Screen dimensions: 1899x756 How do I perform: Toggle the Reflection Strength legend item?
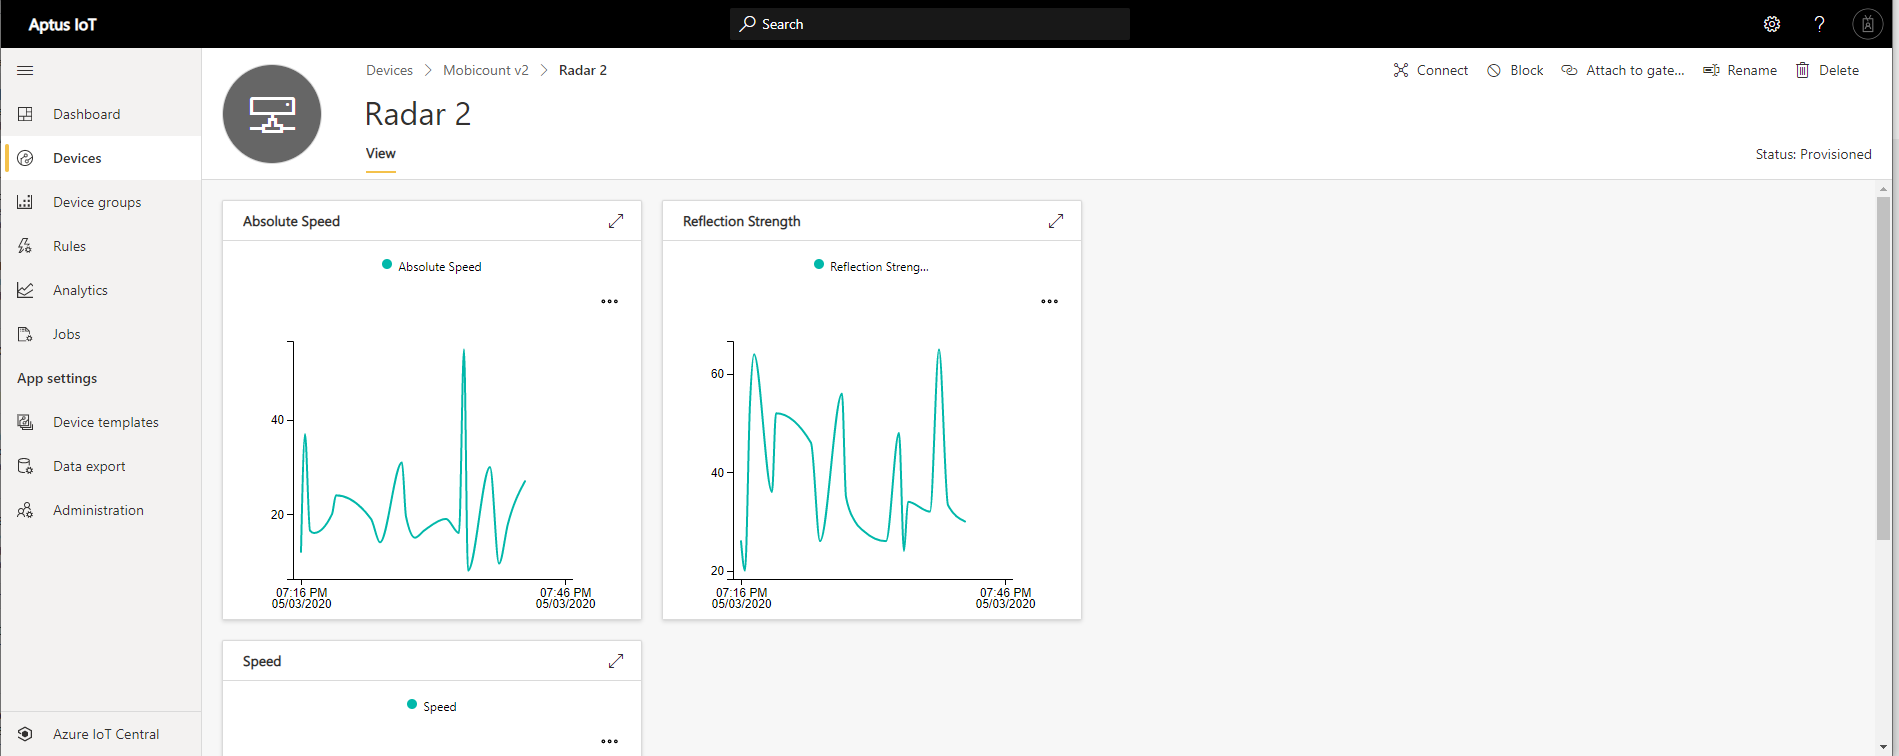pyautogui.click(x=871, y=266)
